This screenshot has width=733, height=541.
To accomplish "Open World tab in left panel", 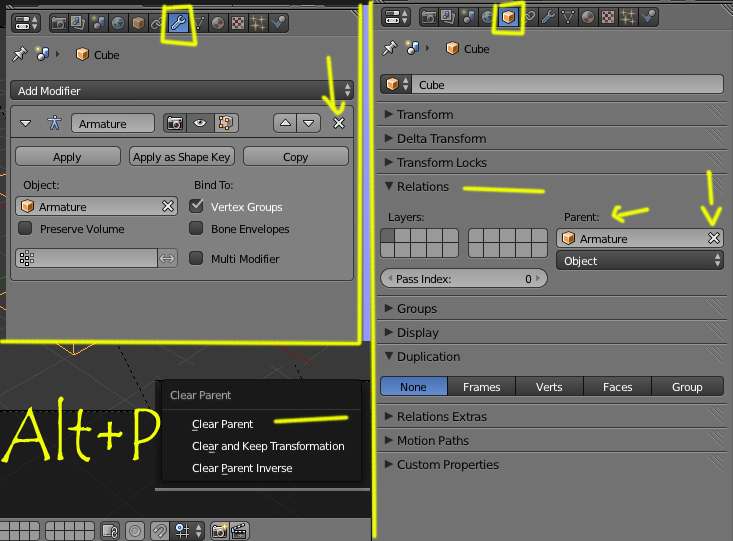I will pyautogui.click(x=118, y=23).
